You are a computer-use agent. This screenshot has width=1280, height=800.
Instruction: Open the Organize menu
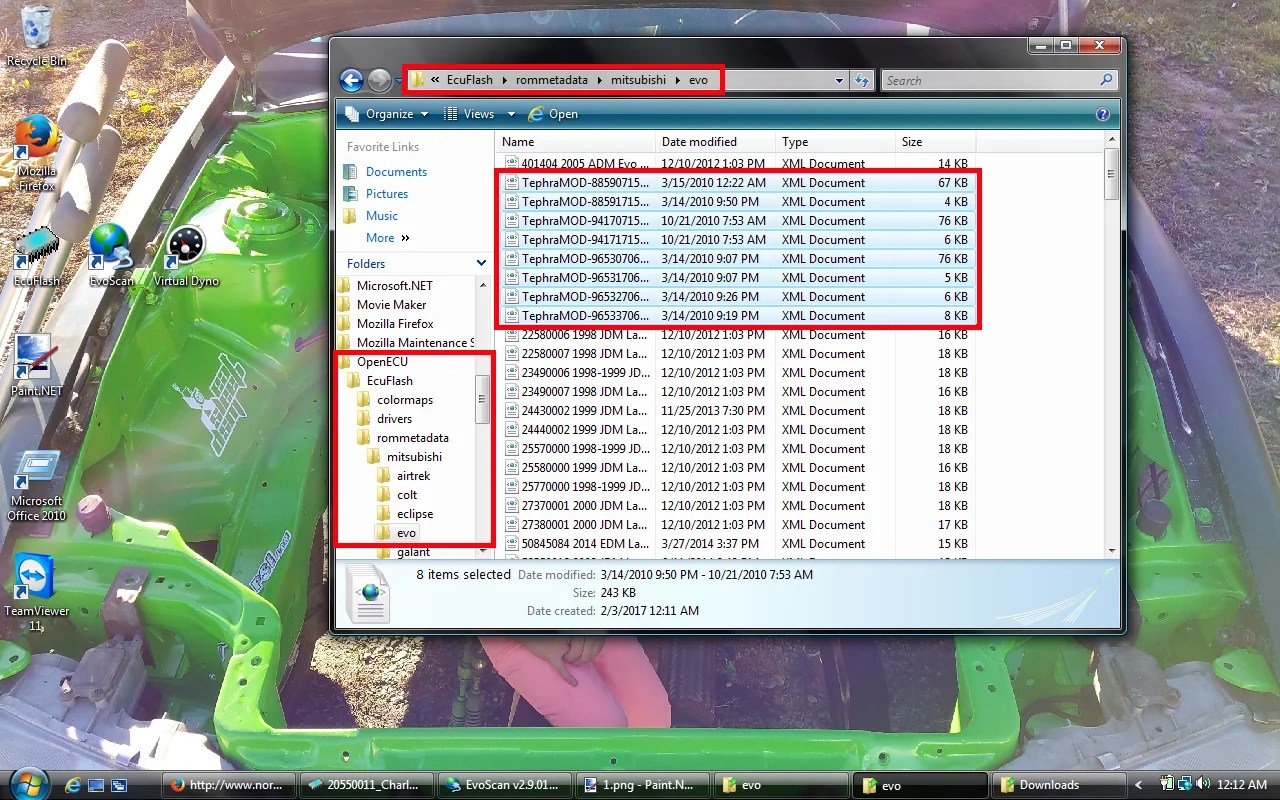tap(386, 114)
